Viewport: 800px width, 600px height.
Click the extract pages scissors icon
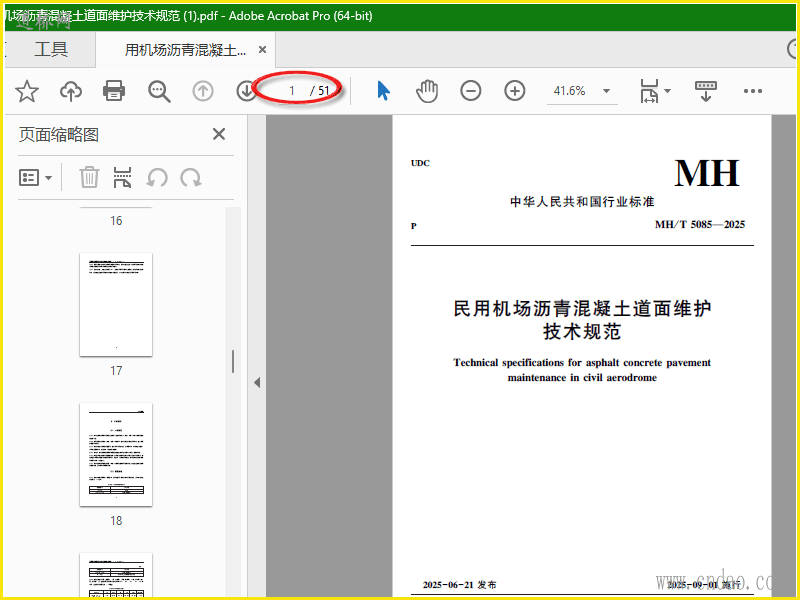pyautogui.click(x=122, y=177)
